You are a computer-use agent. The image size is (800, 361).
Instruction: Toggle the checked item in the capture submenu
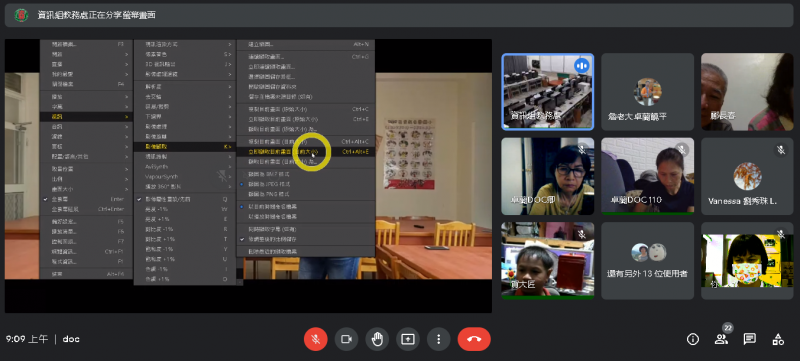pyautogui.click(x=305, y=239)
